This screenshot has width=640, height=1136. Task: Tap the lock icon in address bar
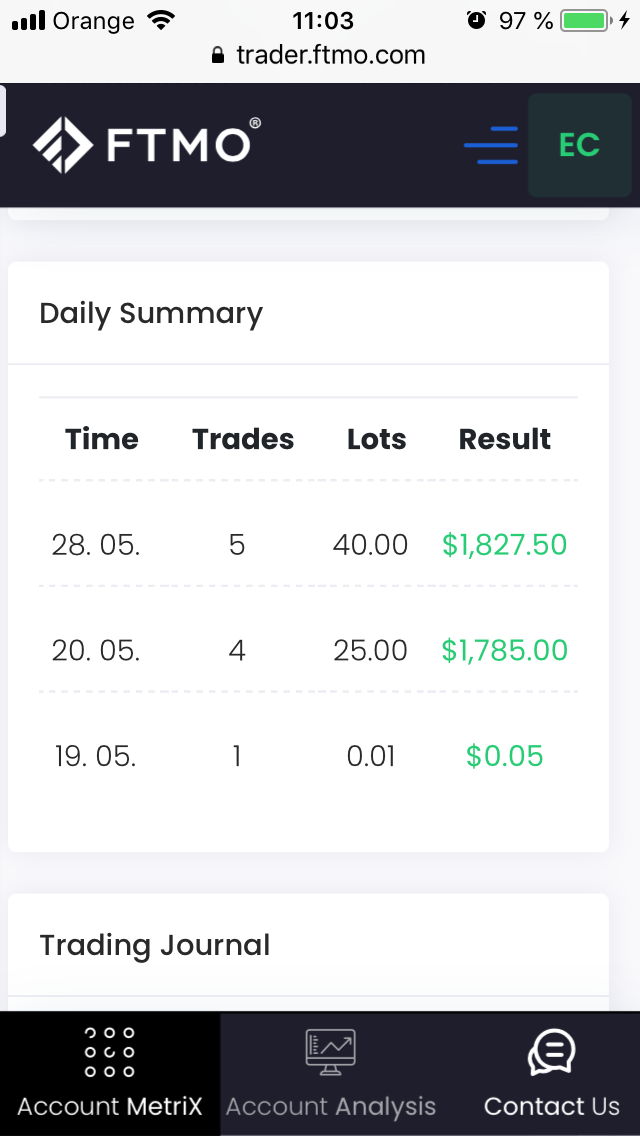(x=219, y=56)
